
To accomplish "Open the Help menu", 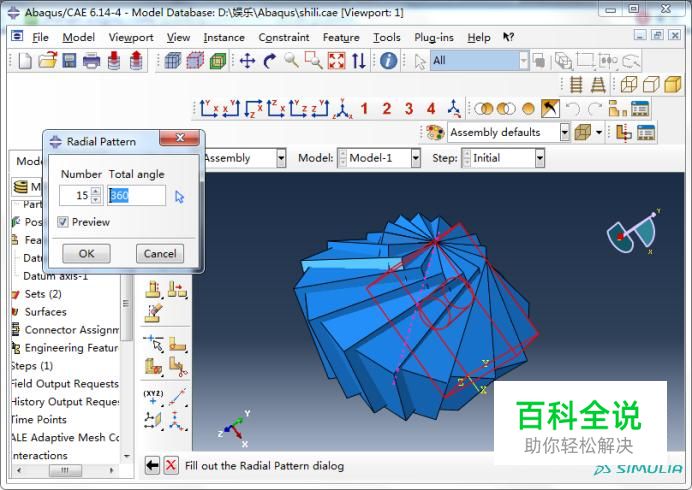I will pyautogui.click(x=479, y=38).
